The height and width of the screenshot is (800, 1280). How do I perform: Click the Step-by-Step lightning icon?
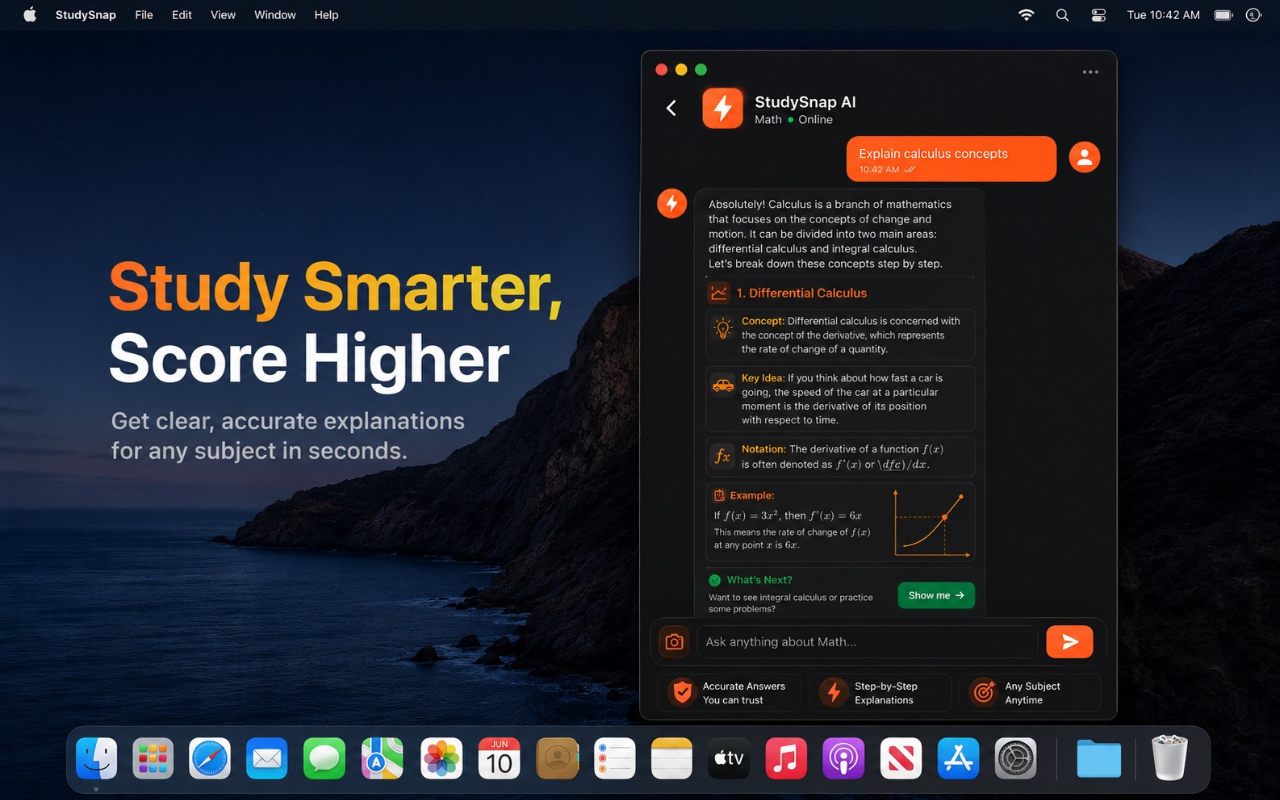pyautogui.click(x=834, y=692)
